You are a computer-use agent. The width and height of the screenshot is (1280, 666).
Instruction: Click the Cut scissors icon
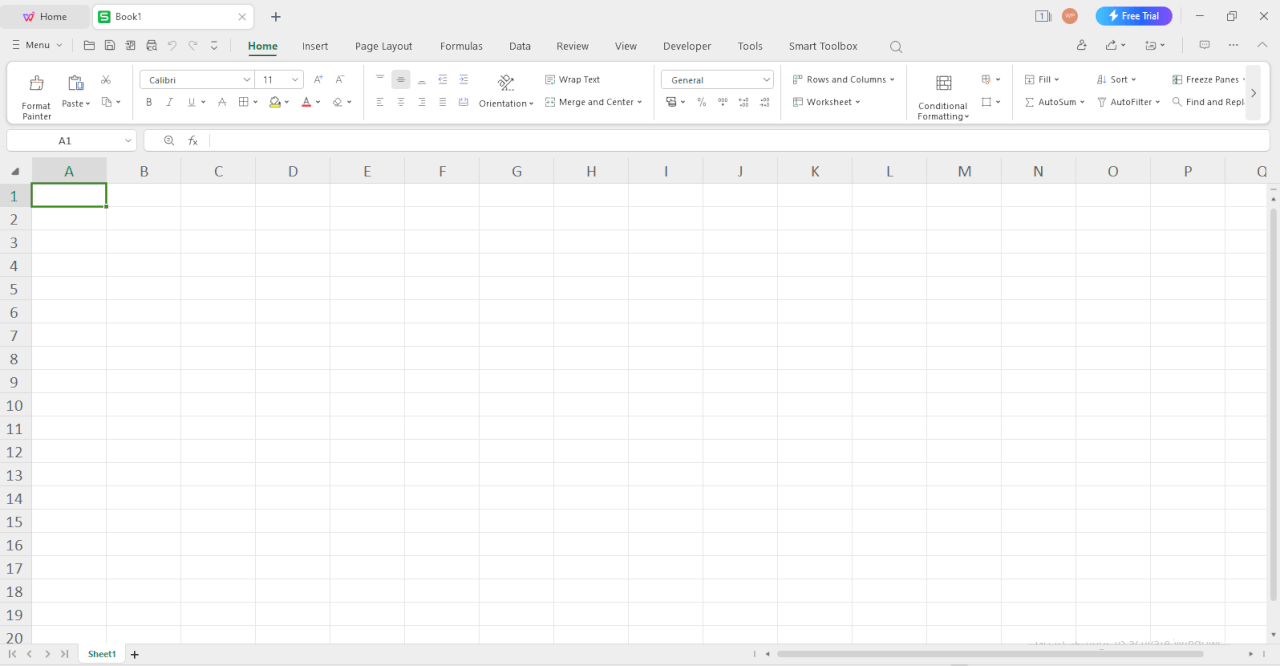(106, 80)
